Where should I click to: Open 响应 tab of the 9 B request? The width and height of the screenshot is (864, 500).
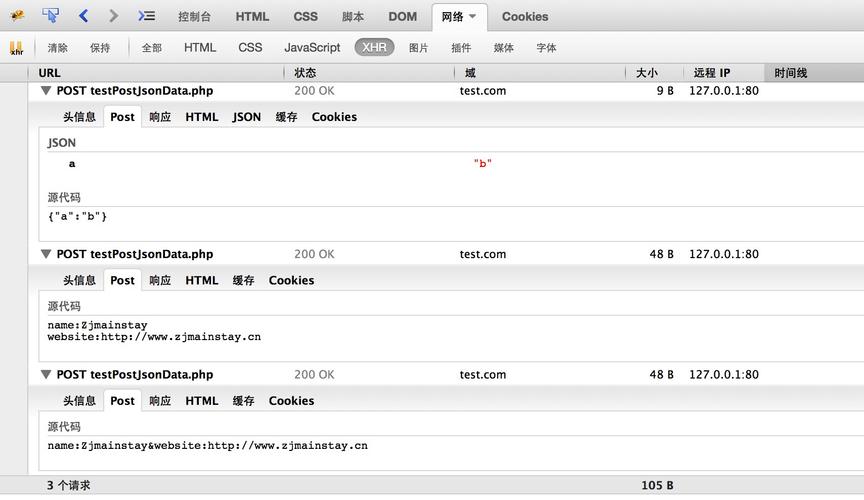point(160,117)
